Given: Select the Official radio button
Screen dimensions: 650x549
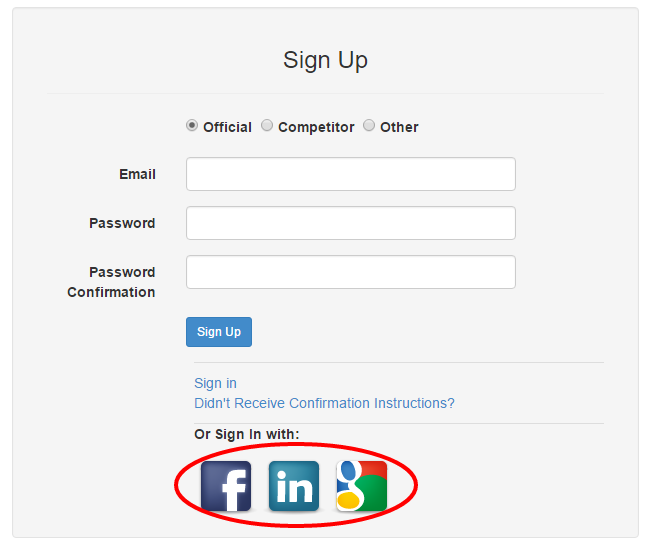Looking at the screenshot, I should point(192,125).
